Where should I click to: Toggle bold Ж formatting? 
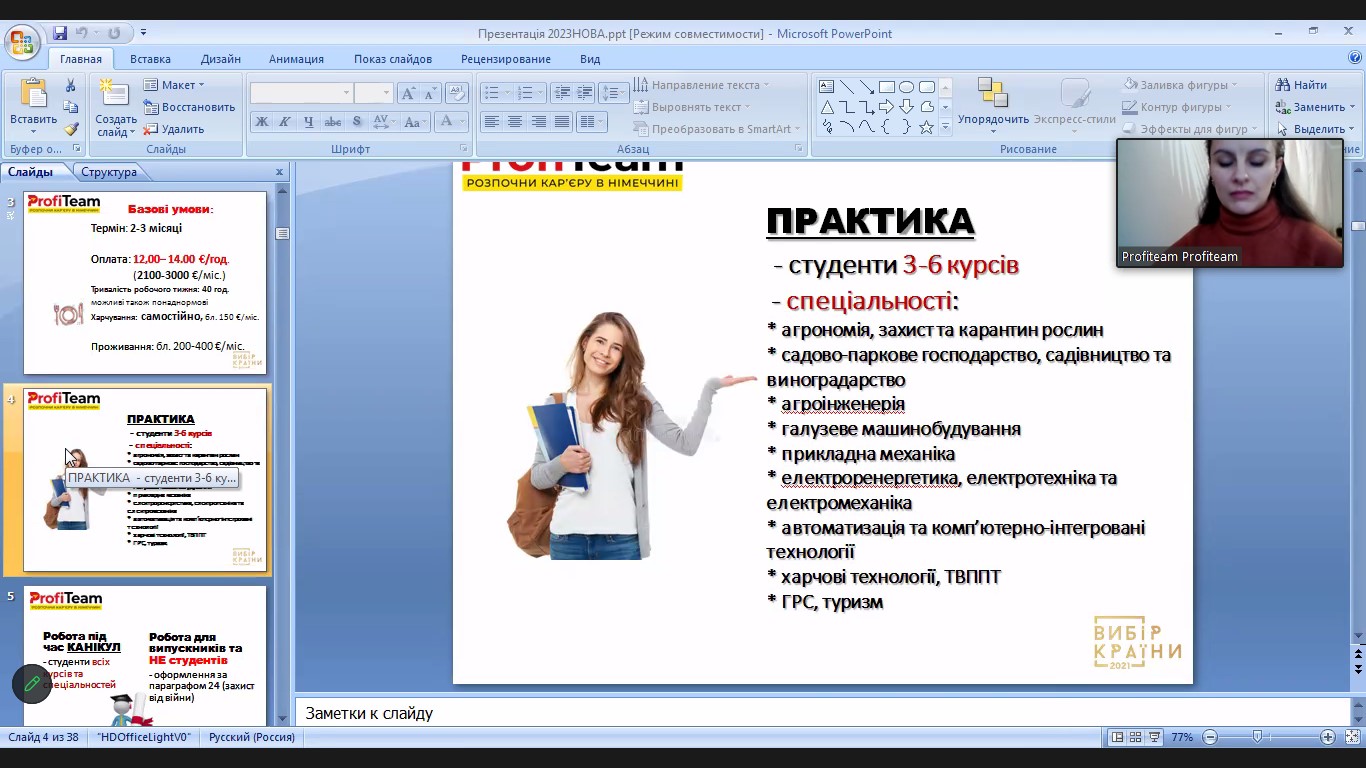262,122
